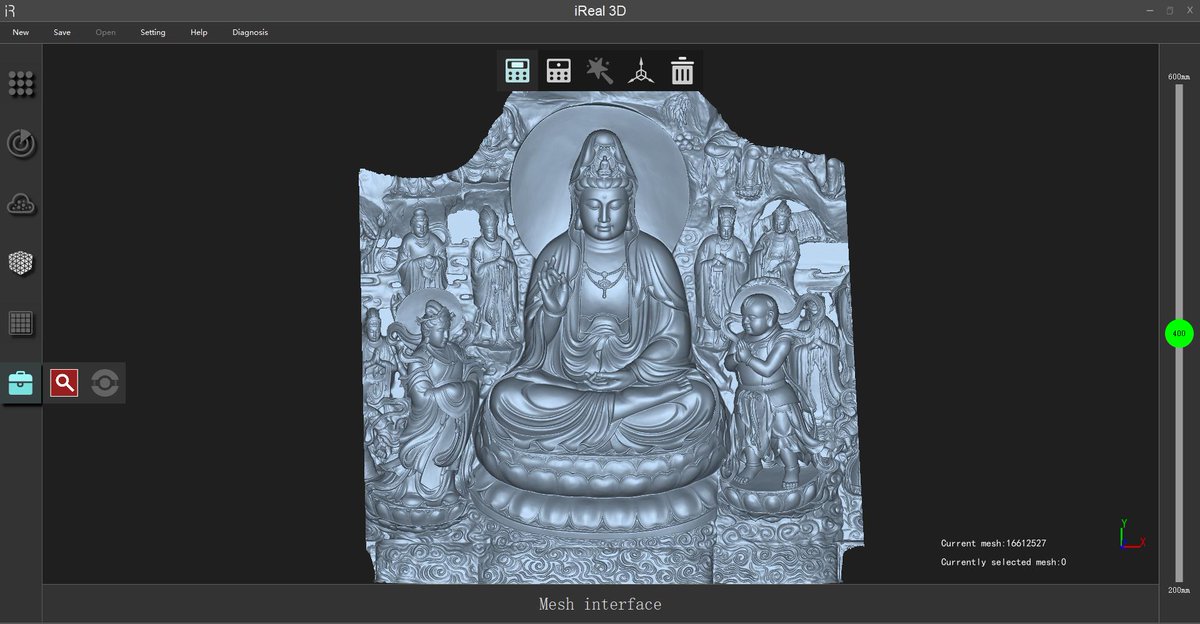Click the 600mm label at slider top
This screenshot has width=1200, height=624.
click(1179, 77)
